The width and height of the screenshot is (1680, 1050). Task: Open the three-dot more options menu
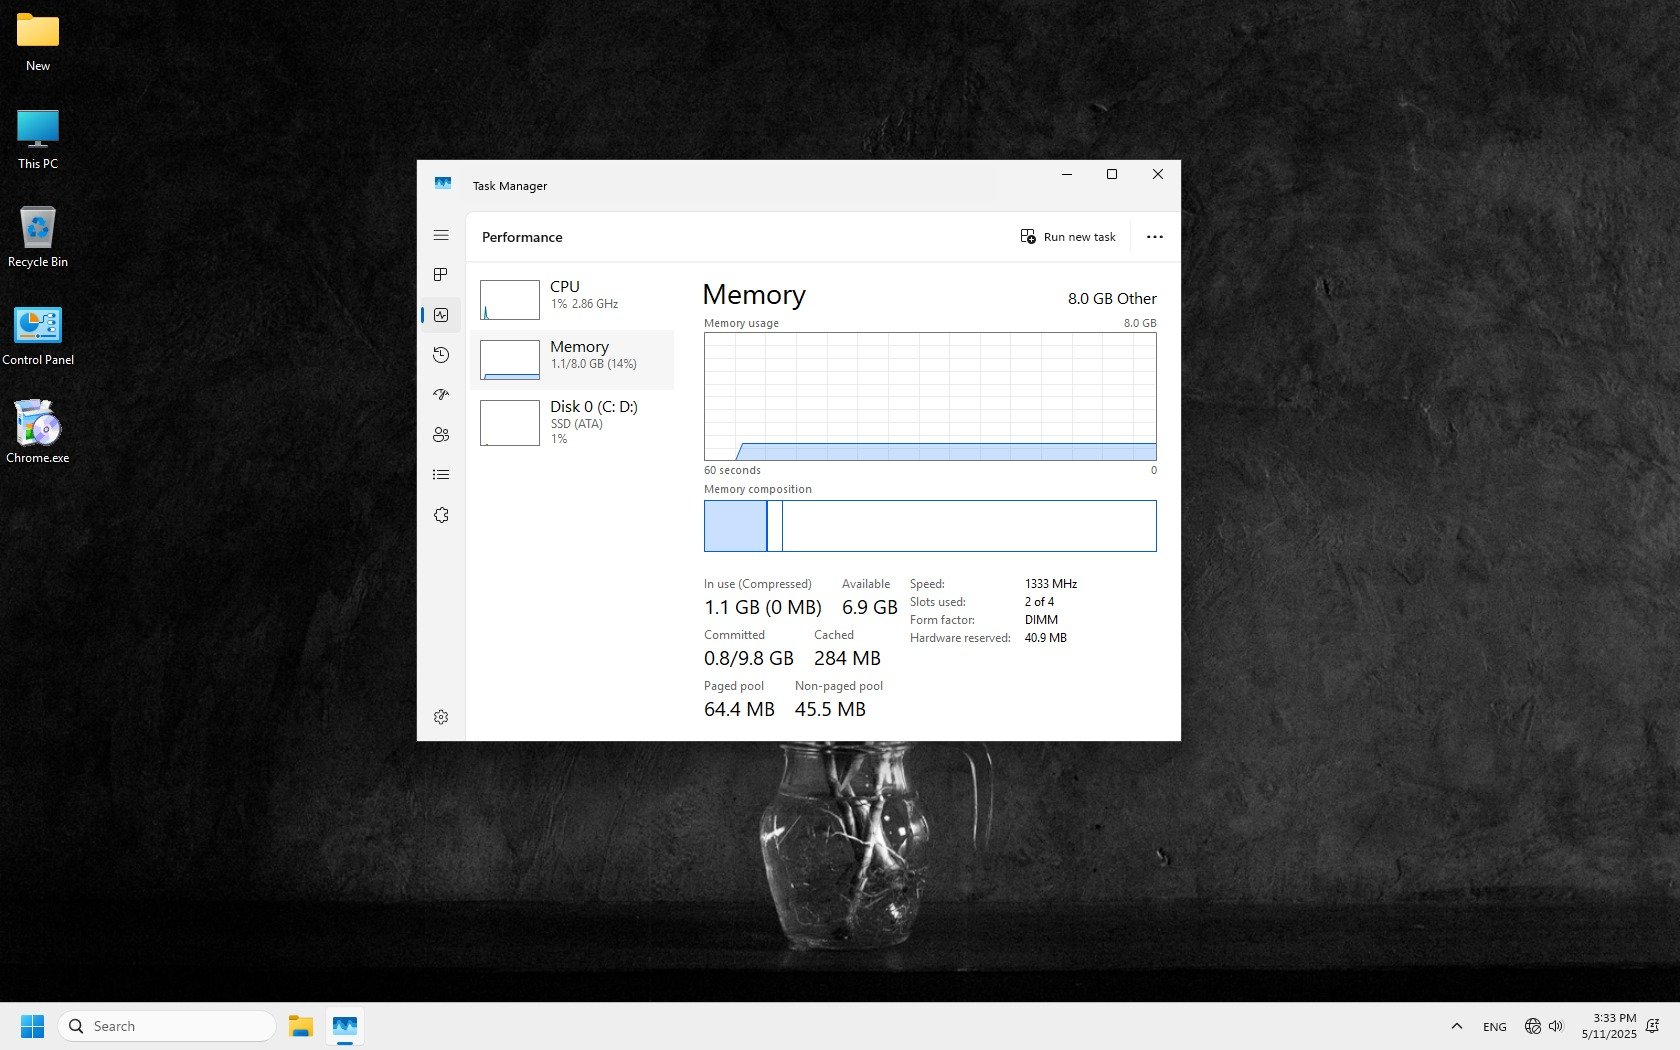[x=1154, y=237]
